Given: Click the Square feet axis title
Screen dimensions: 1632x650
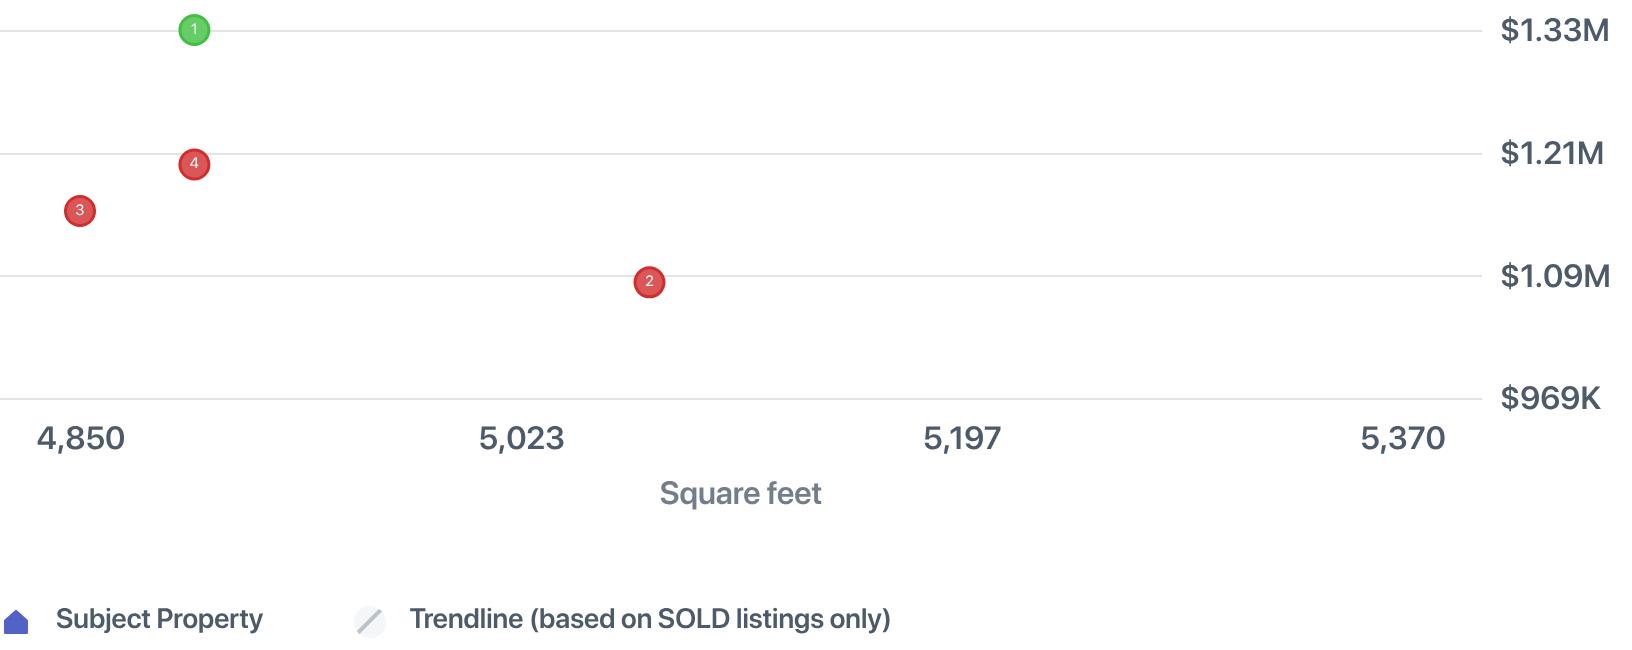Looking at the screenshot, I should (x=740, y=493).
